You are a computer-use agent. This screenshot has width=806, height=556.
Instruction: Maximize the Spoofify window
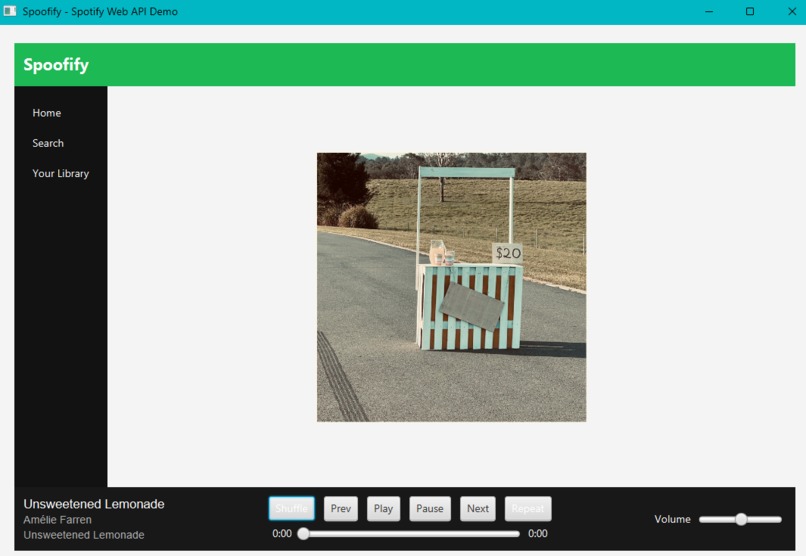750,11
